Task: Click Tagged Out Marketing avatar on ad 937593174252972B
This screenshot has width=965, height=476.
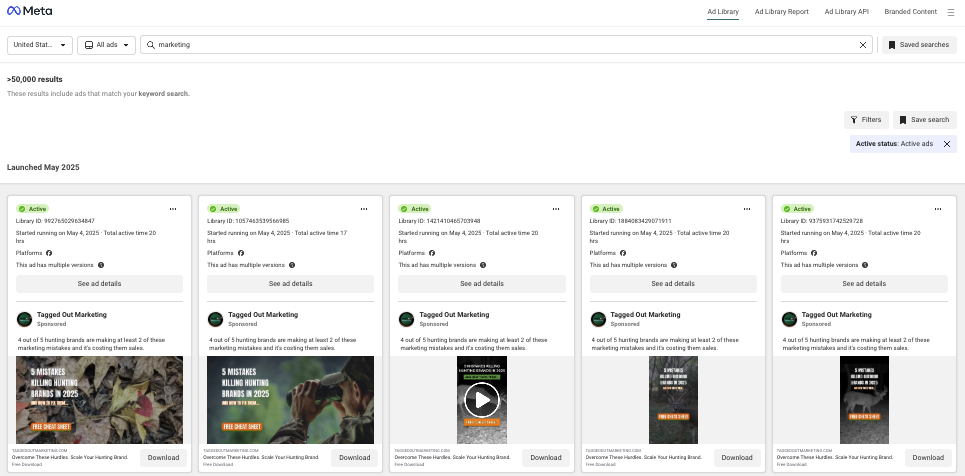Action: (790, 319)
